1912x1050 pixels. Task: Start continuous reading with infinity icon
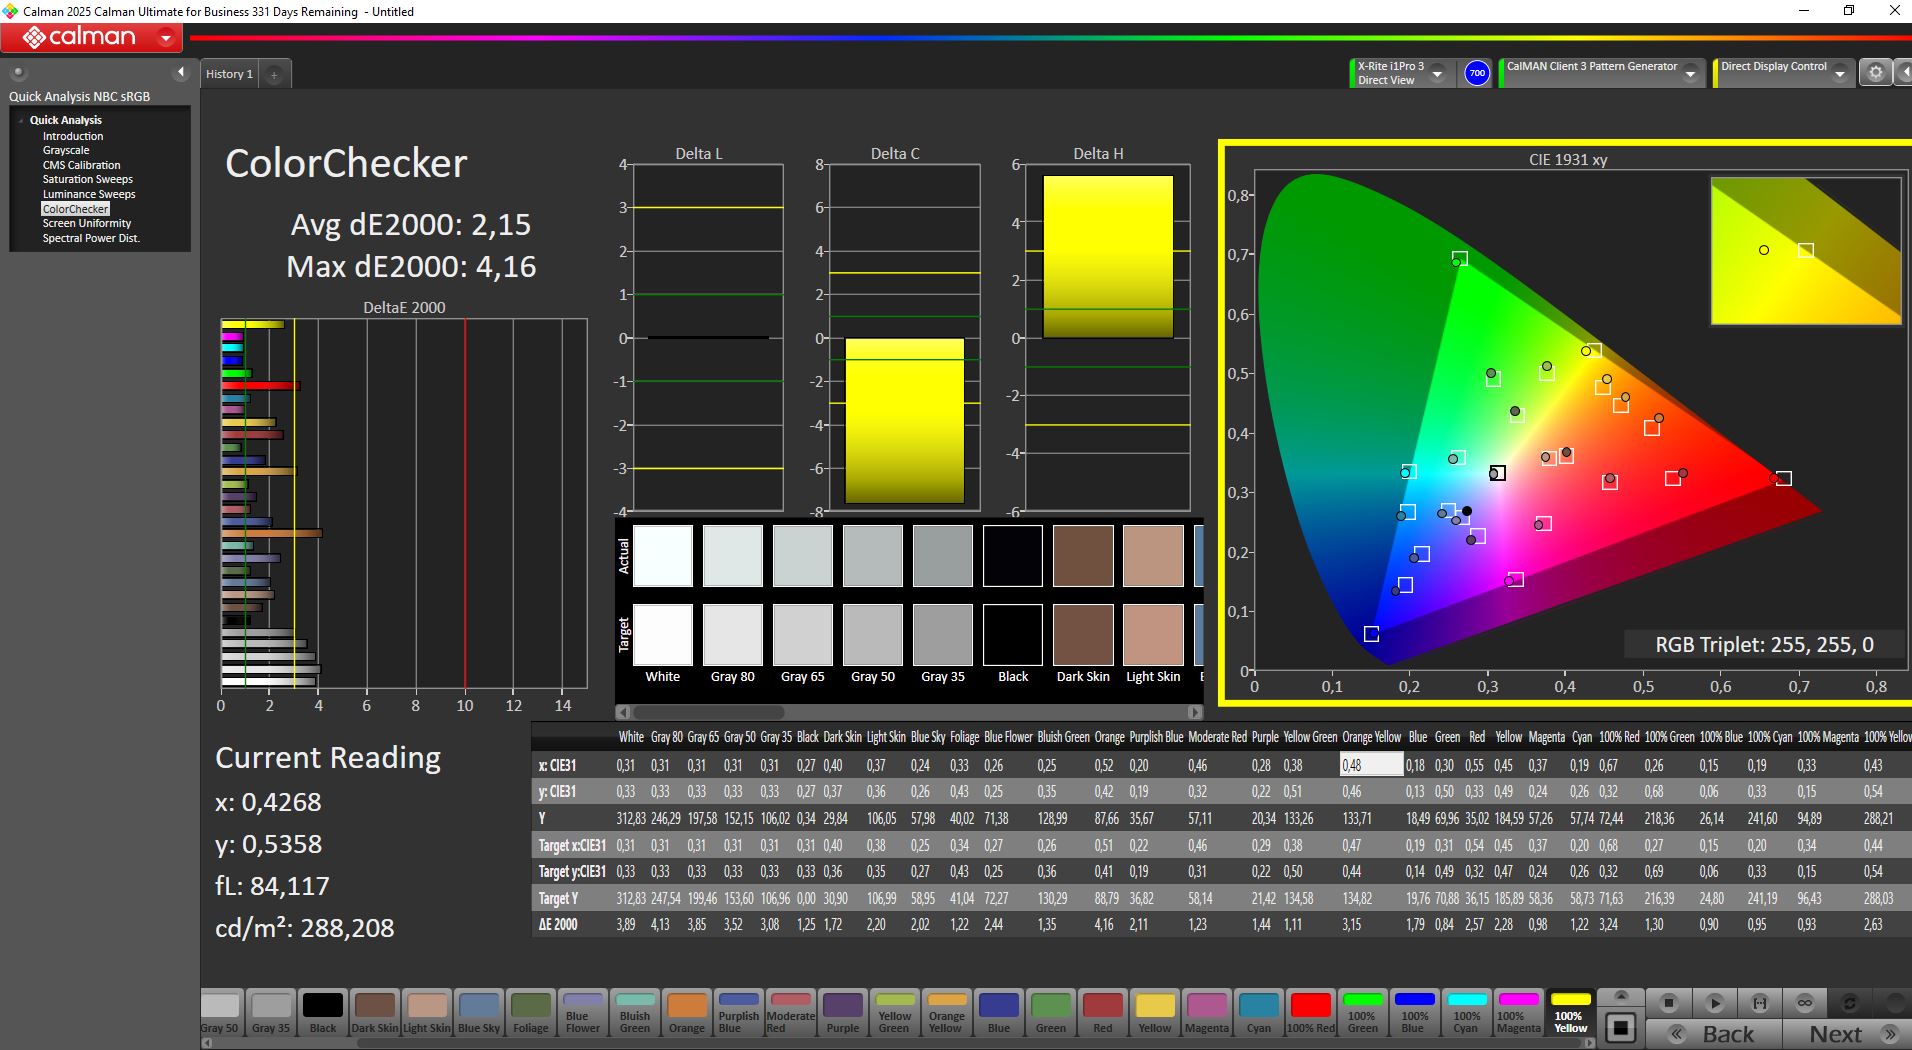[1805, 1002]
